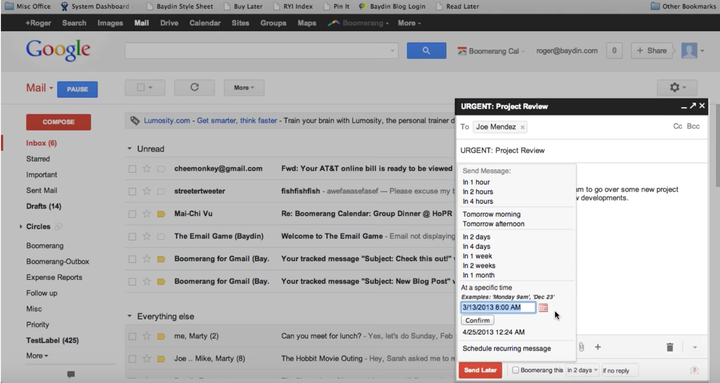This screenshot has height=383, width=720.
Task: Open the More actions toolbar dropdown
Action: [x=244, y=87]
